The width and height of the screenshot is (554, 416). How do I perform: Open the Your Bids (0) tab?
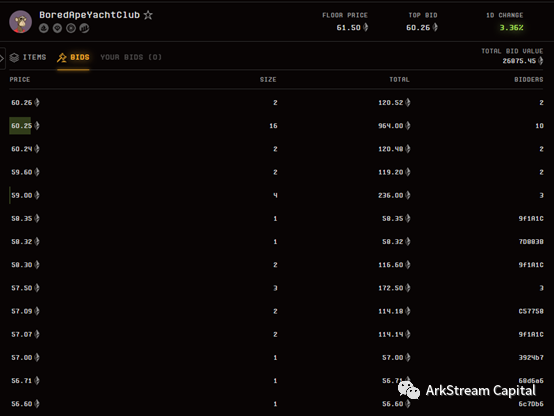click(131, 57)
